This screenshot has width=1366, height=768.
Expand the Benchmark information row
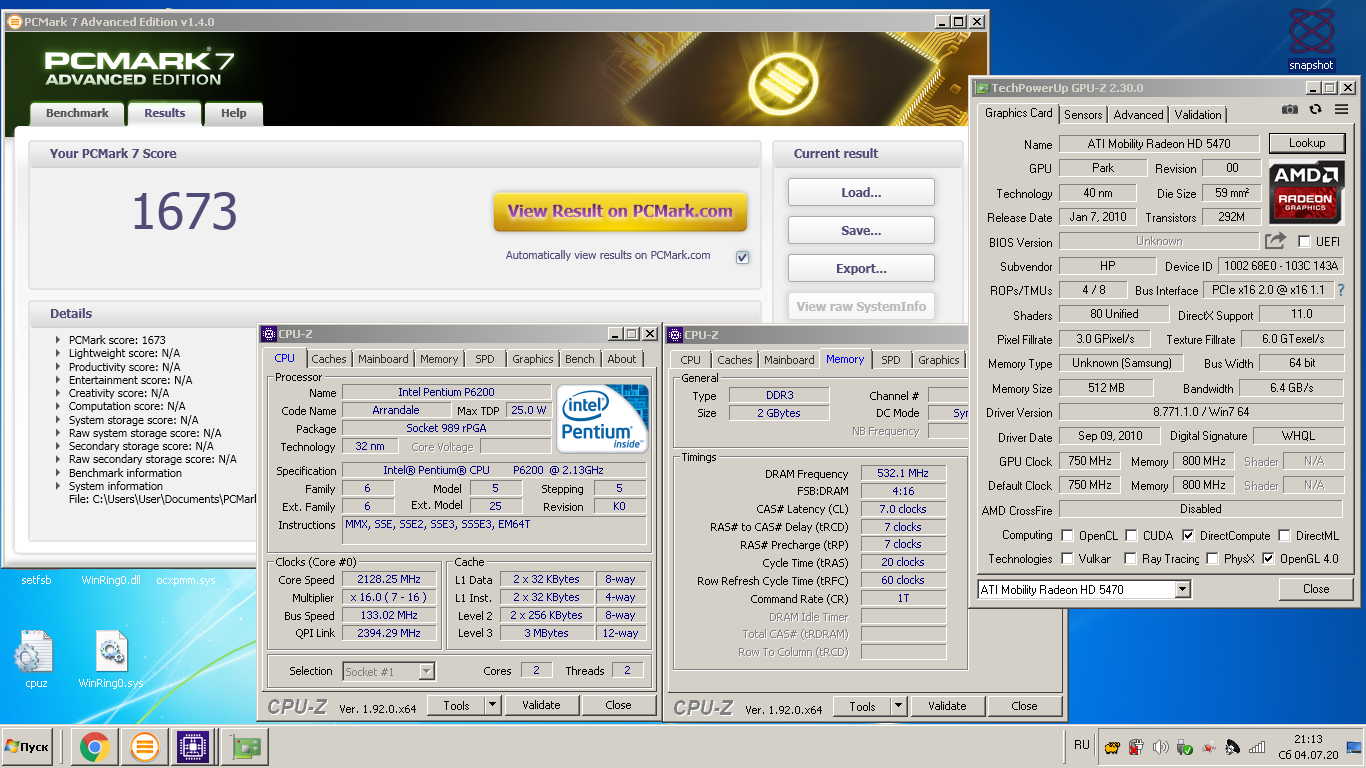(58, 473)
